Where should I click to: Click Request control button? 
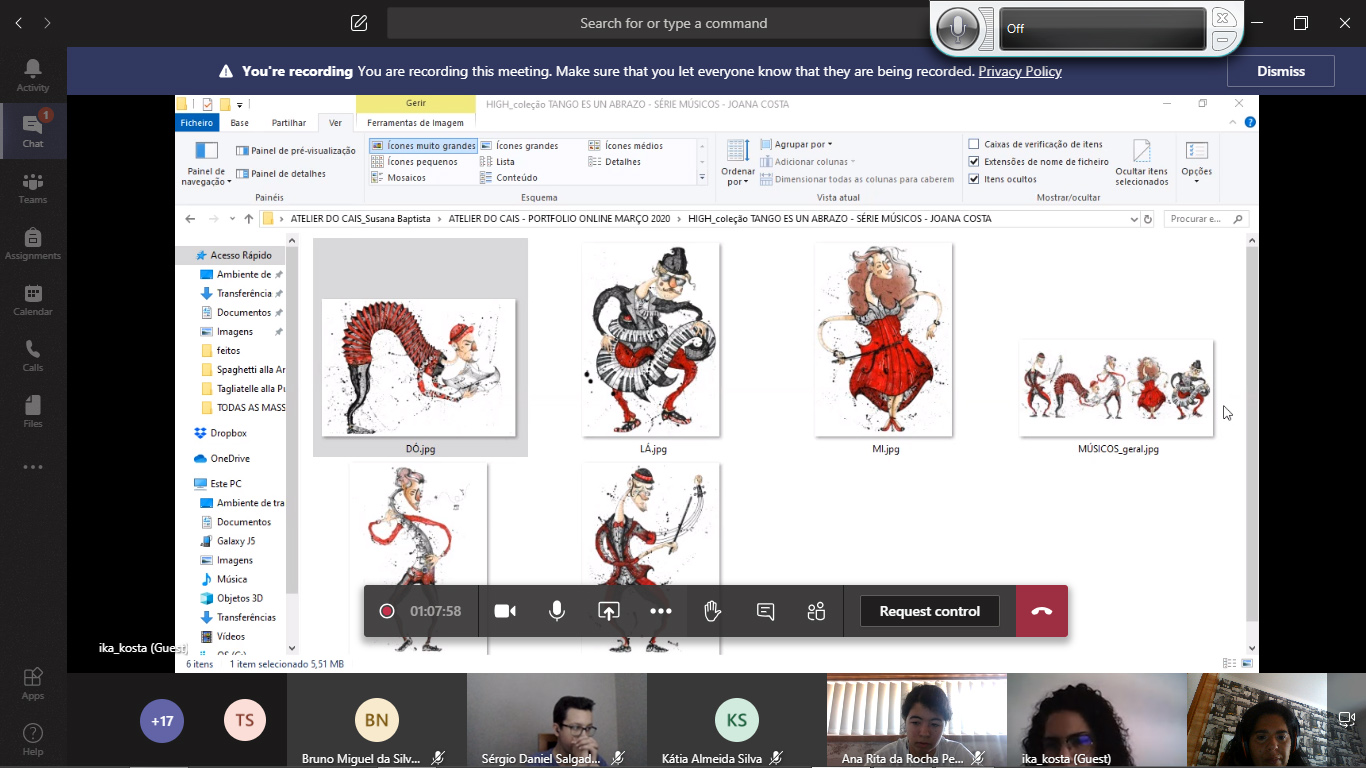(x=930, y=611)
